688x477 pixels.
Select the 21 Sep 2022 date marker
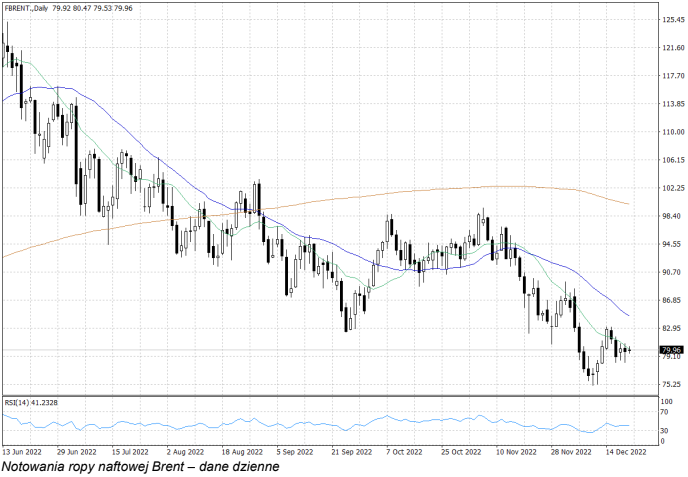tap(351, 451)
